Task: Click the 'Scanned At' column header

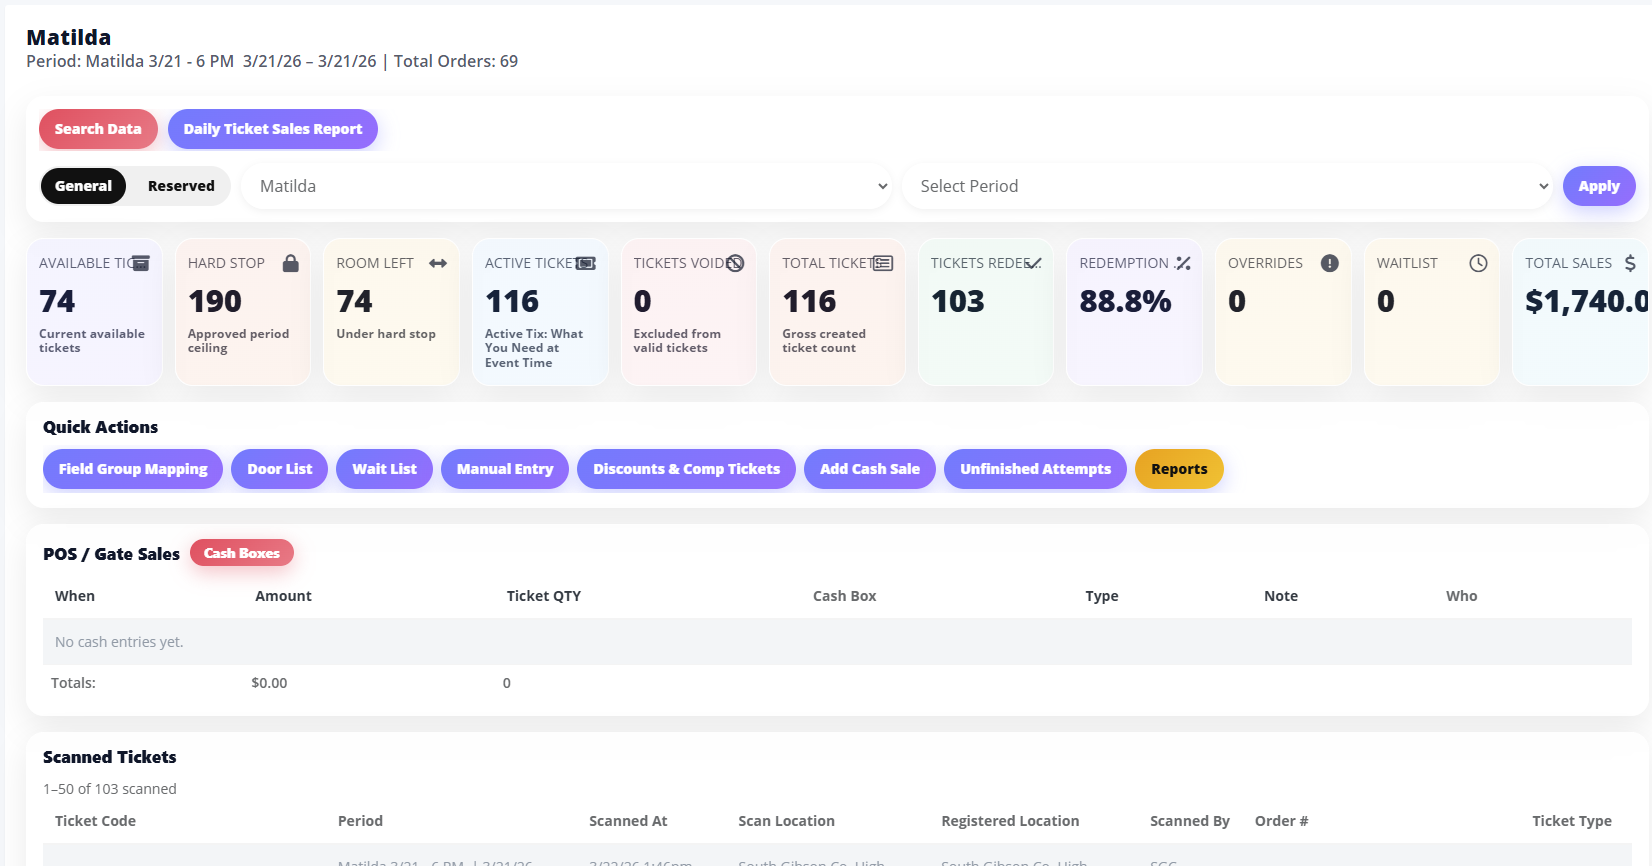Action: point(628,821)
